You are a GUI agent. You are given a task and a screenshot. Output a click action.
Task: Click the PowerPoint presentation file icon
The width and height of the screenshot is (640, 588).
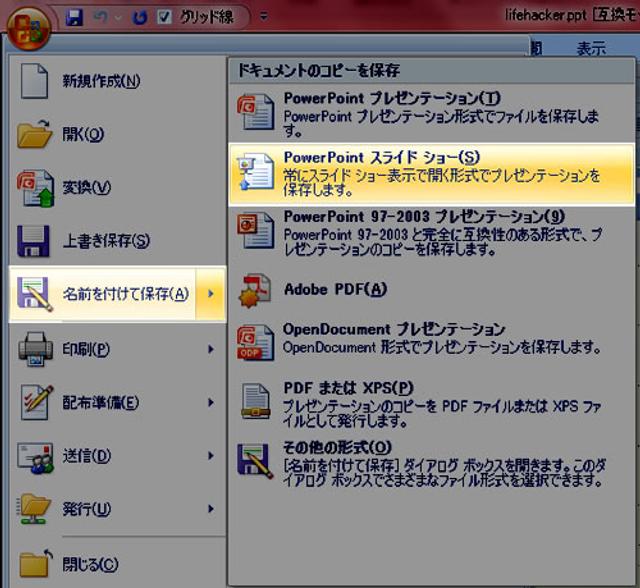coord(256,112)
